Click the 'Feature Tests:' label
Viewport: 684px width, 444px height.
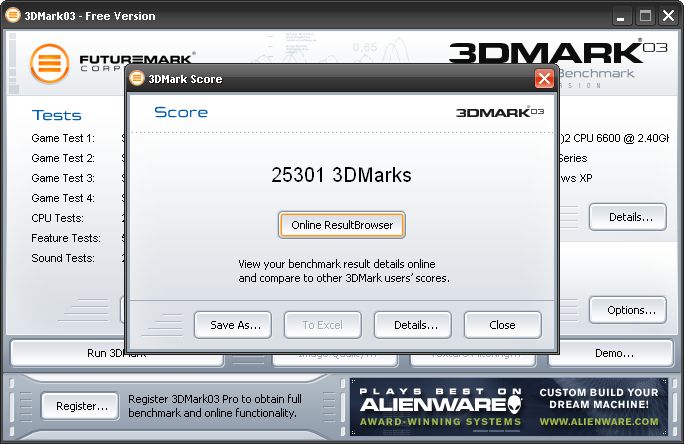coord(66,238)
